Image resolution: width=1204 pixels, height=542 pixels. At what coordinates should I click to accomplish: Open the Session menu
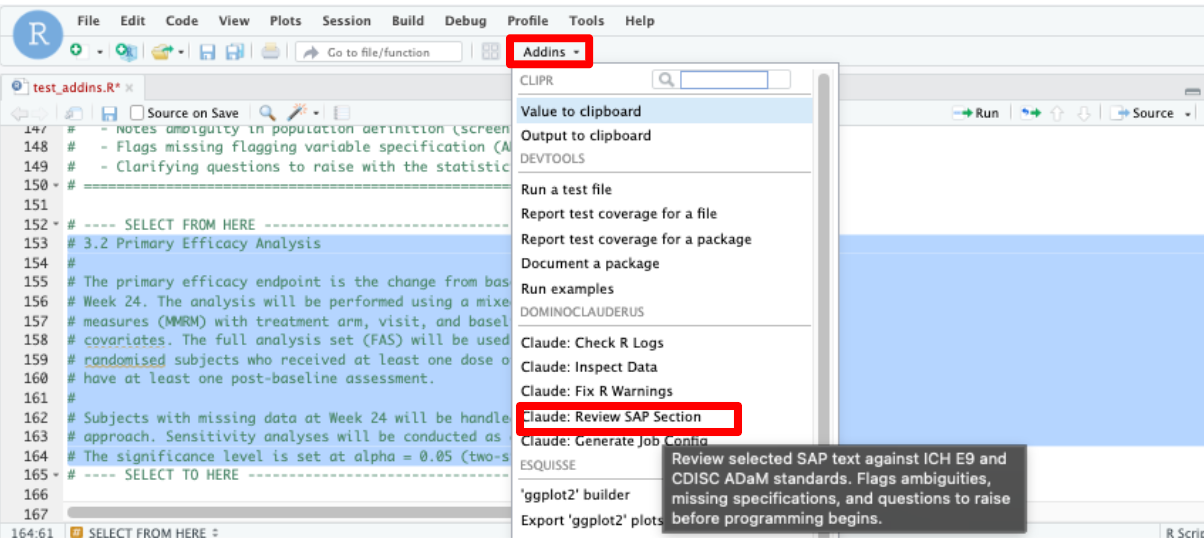pos(346,20)
